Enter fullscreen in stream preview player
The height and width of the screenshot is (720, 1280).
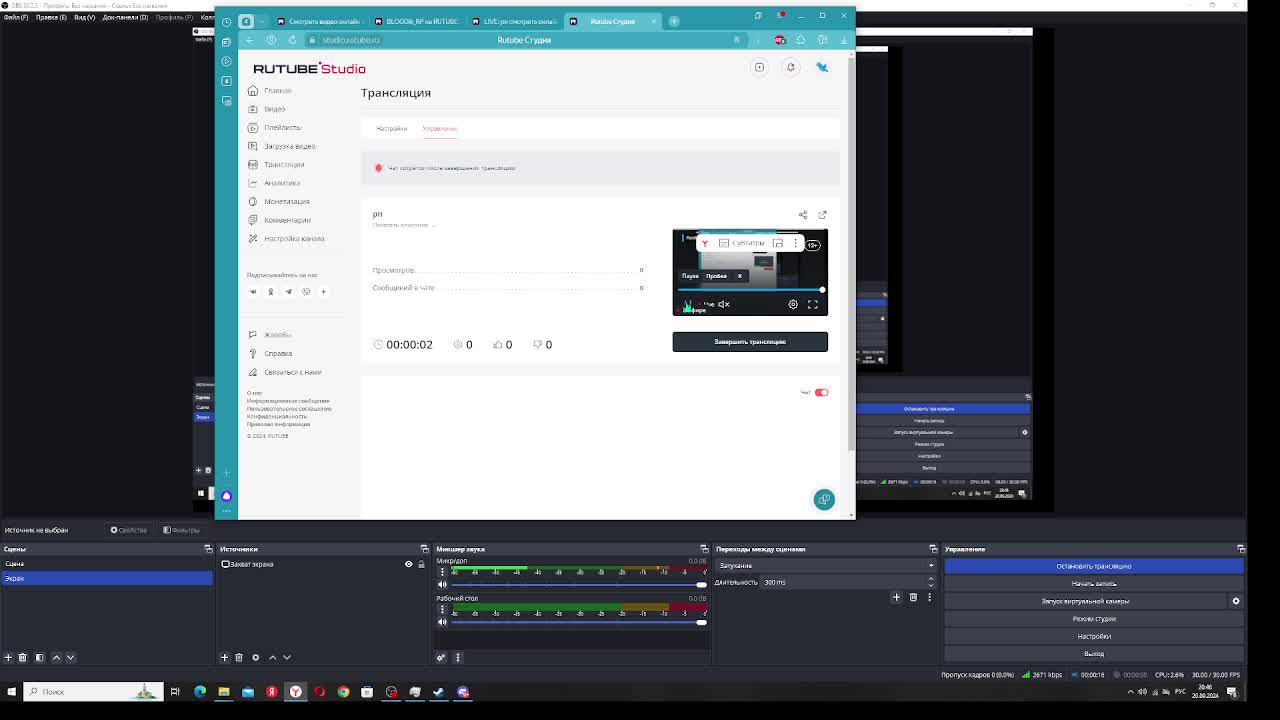(813, 304)
